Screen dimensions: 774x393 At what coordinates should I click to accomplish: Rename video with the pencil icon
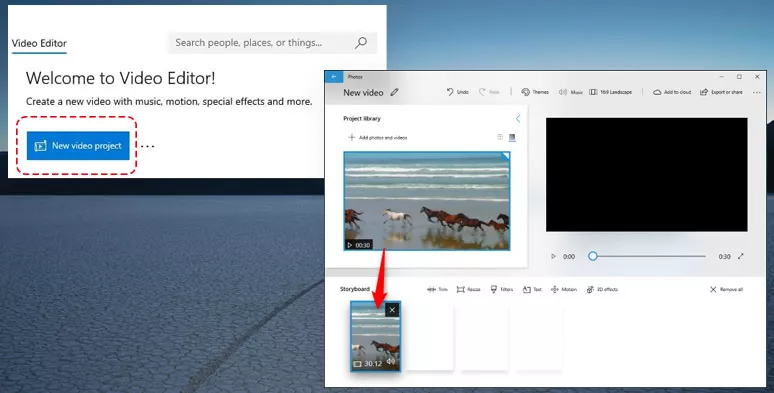[x=394, y=92]
